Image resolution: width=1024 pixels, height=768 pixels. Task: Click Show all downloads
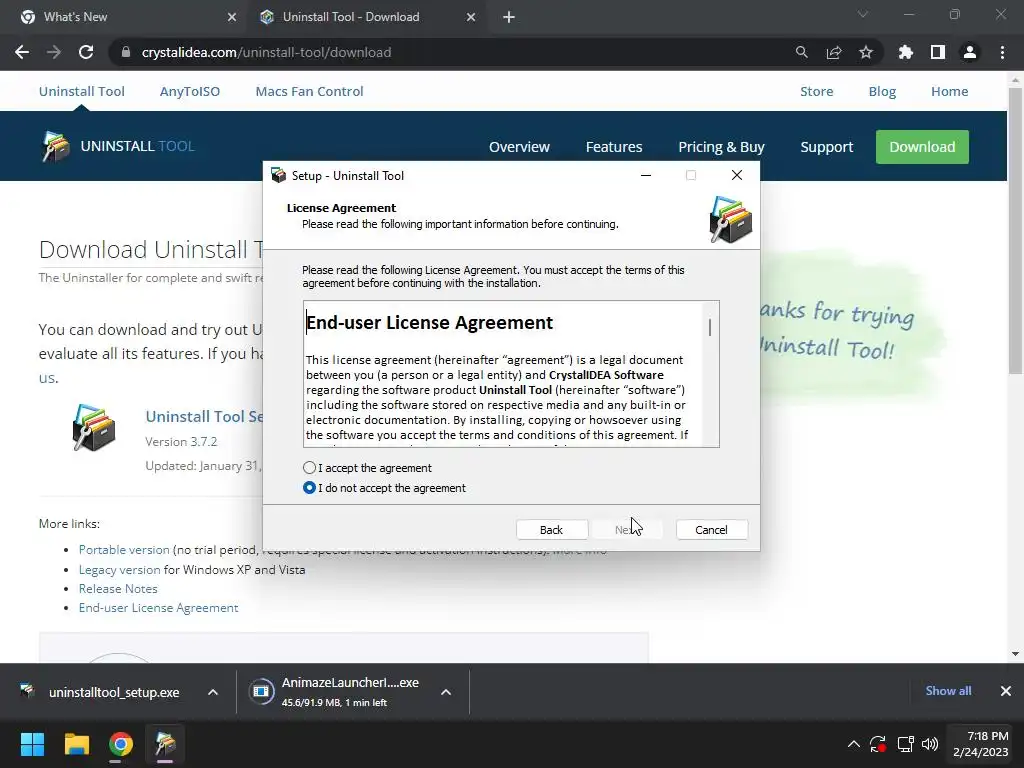(x=948, y=691)
